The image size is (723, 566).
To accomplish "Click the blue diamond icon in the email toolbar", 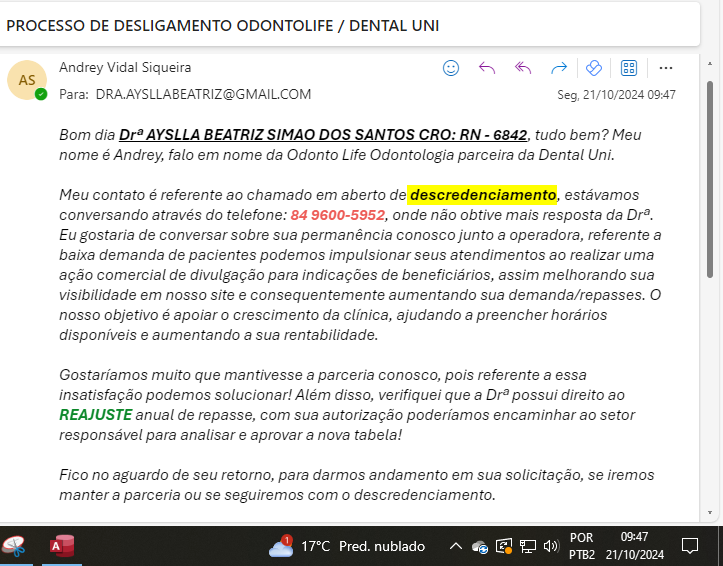I will click(x=593, y=68).
